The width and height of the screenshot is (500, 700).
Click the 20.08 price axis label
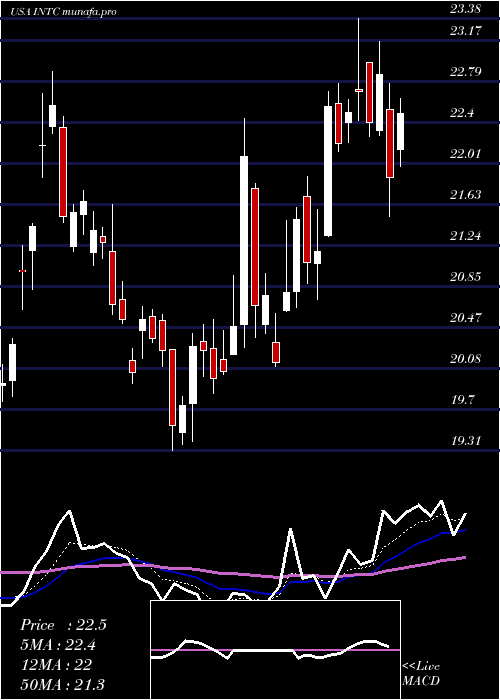click(x=465, y=359)
